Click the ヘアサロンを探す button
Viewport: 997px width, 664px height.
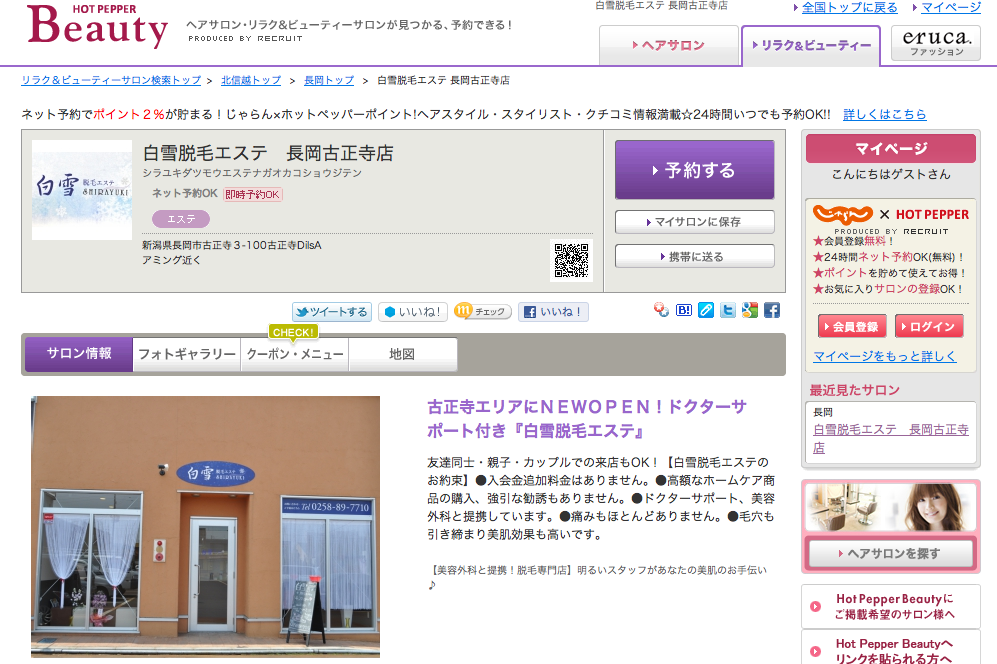coord(891,553)
